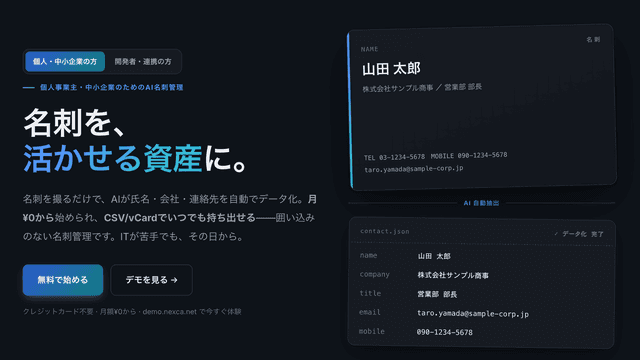Click the mobile field key in JSON panel
The image size is (640, 360).
tap(371, 331)
